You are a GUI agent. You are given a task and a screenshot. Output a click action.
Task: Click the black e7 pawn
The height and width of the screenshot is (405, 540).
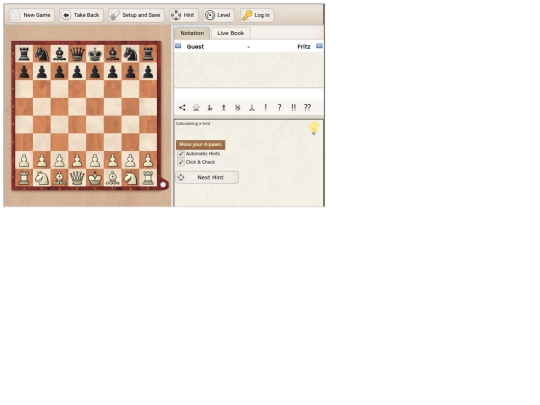pos(95,72)
